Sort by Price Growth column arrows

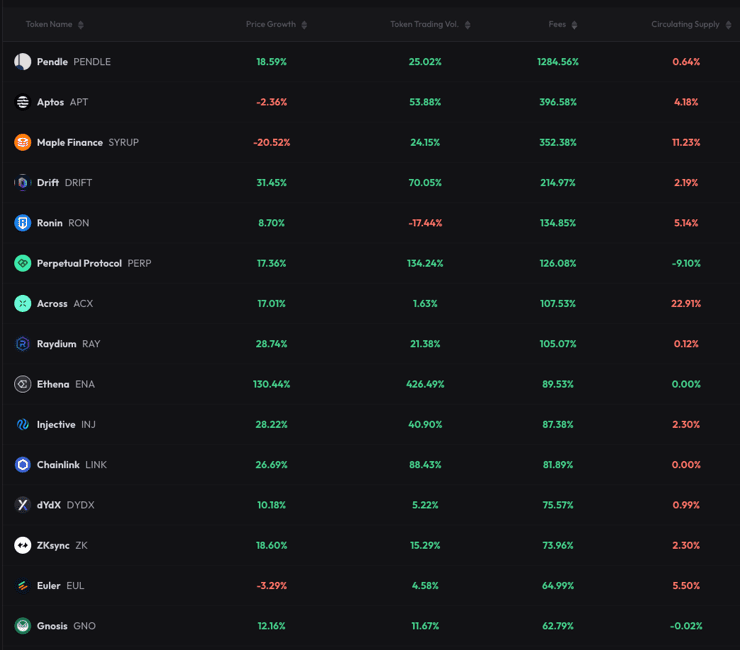click(304, 25)
